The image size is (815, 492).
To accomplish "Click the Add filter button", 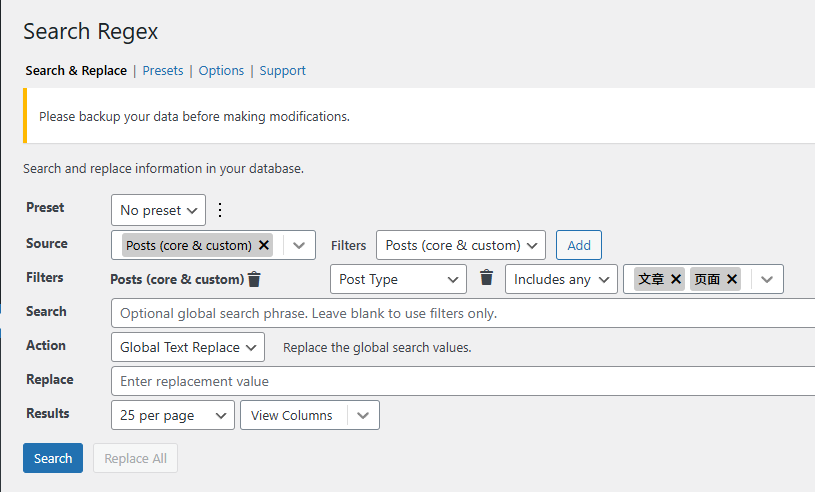I will tap(579, 245).
